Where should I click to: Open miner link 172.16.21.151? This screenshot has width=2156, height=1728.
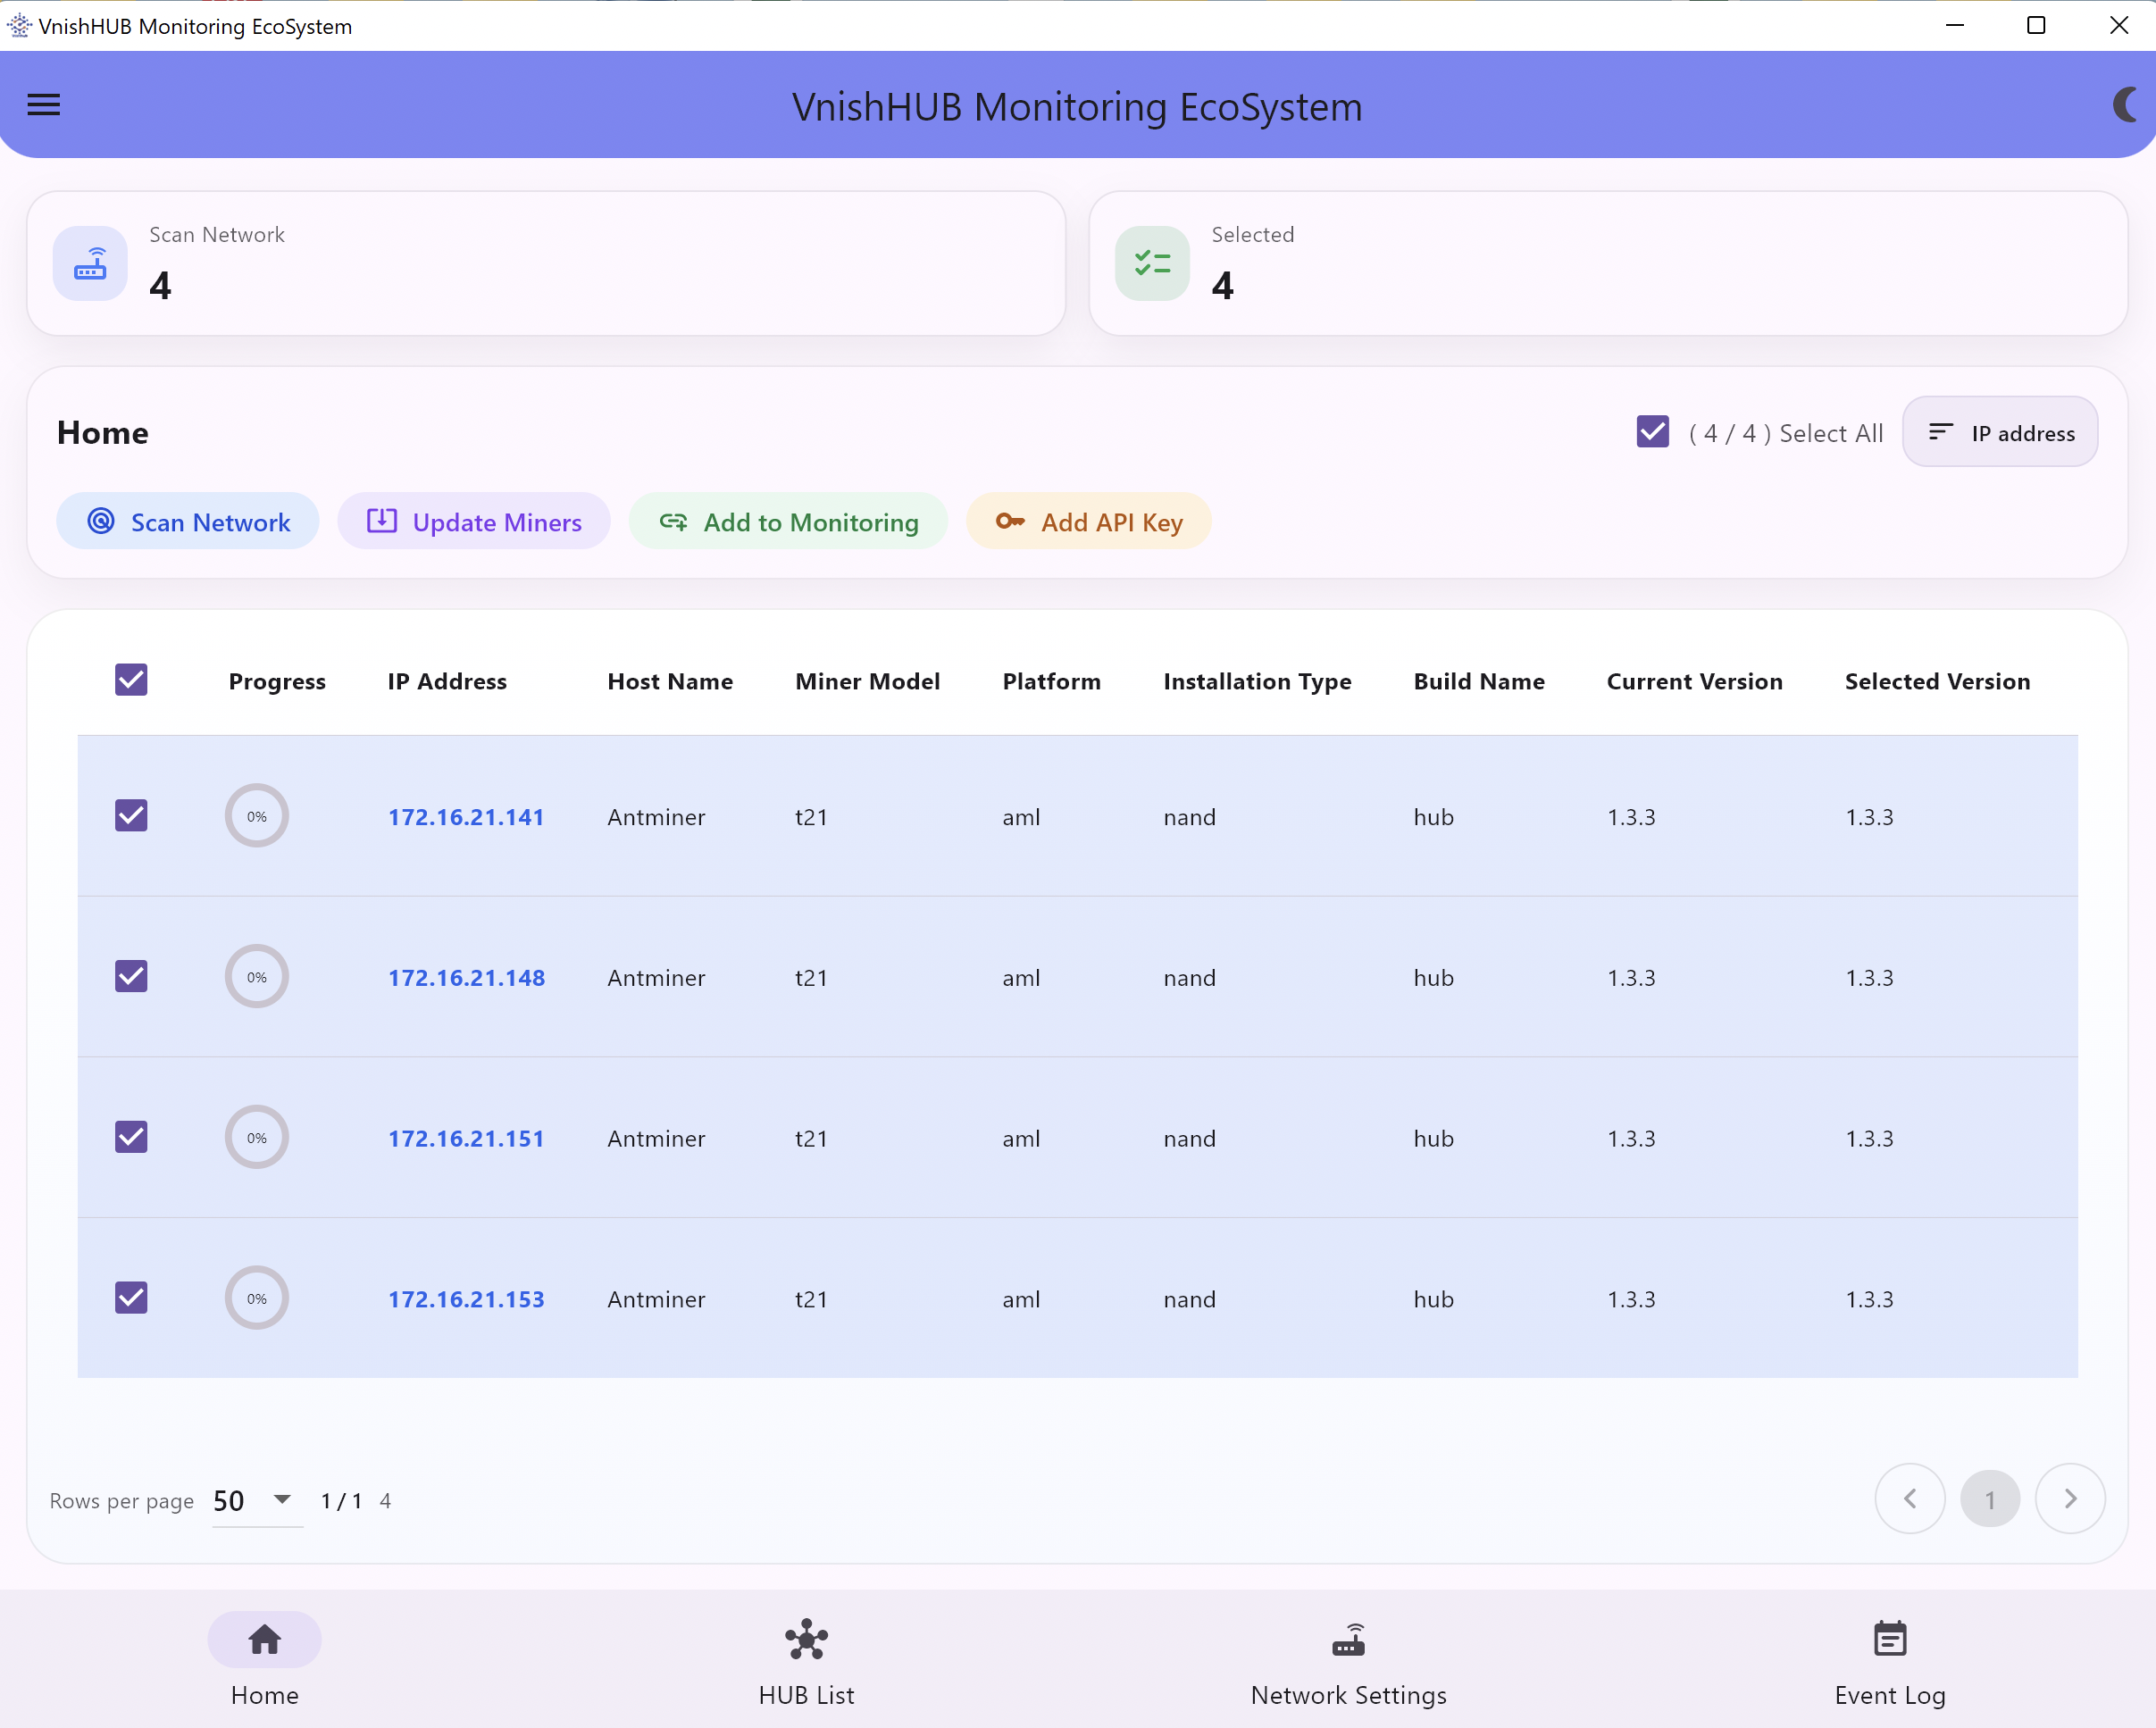[x=466, y=1138]
